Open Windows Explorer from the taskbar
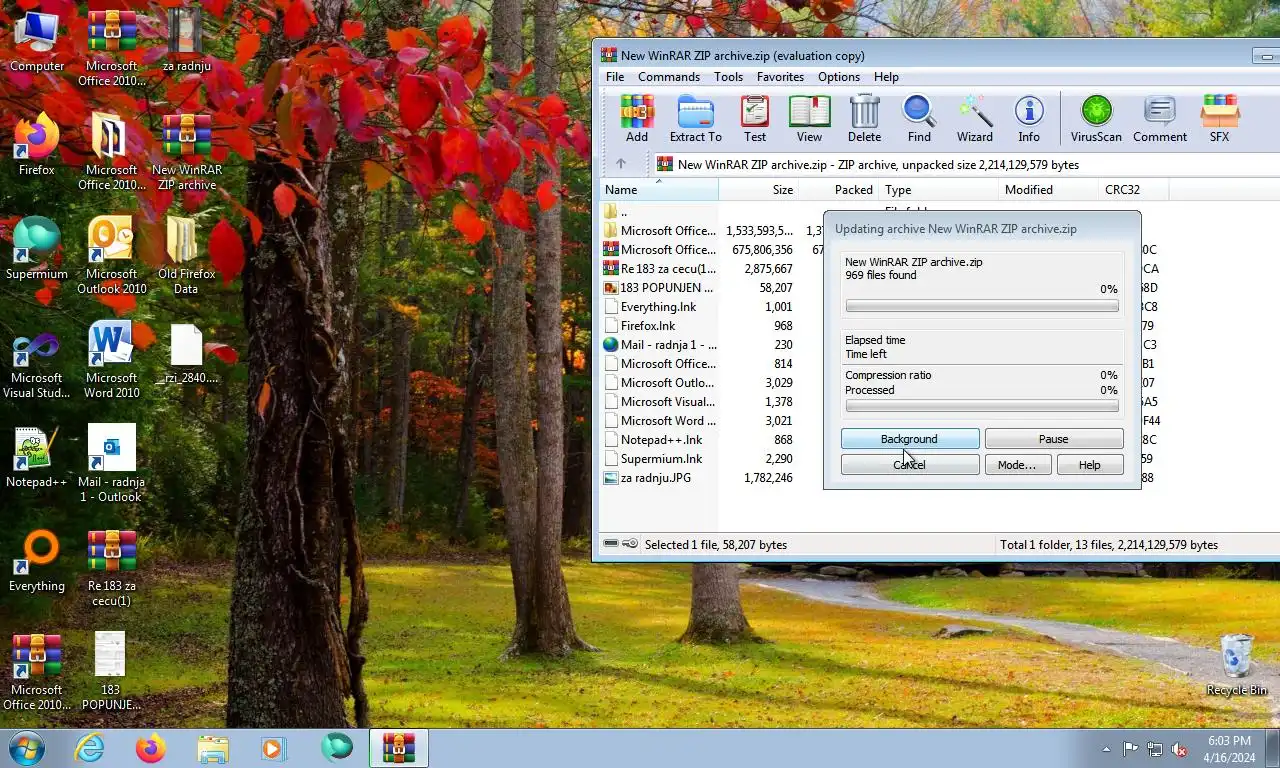 coord(213,748)
